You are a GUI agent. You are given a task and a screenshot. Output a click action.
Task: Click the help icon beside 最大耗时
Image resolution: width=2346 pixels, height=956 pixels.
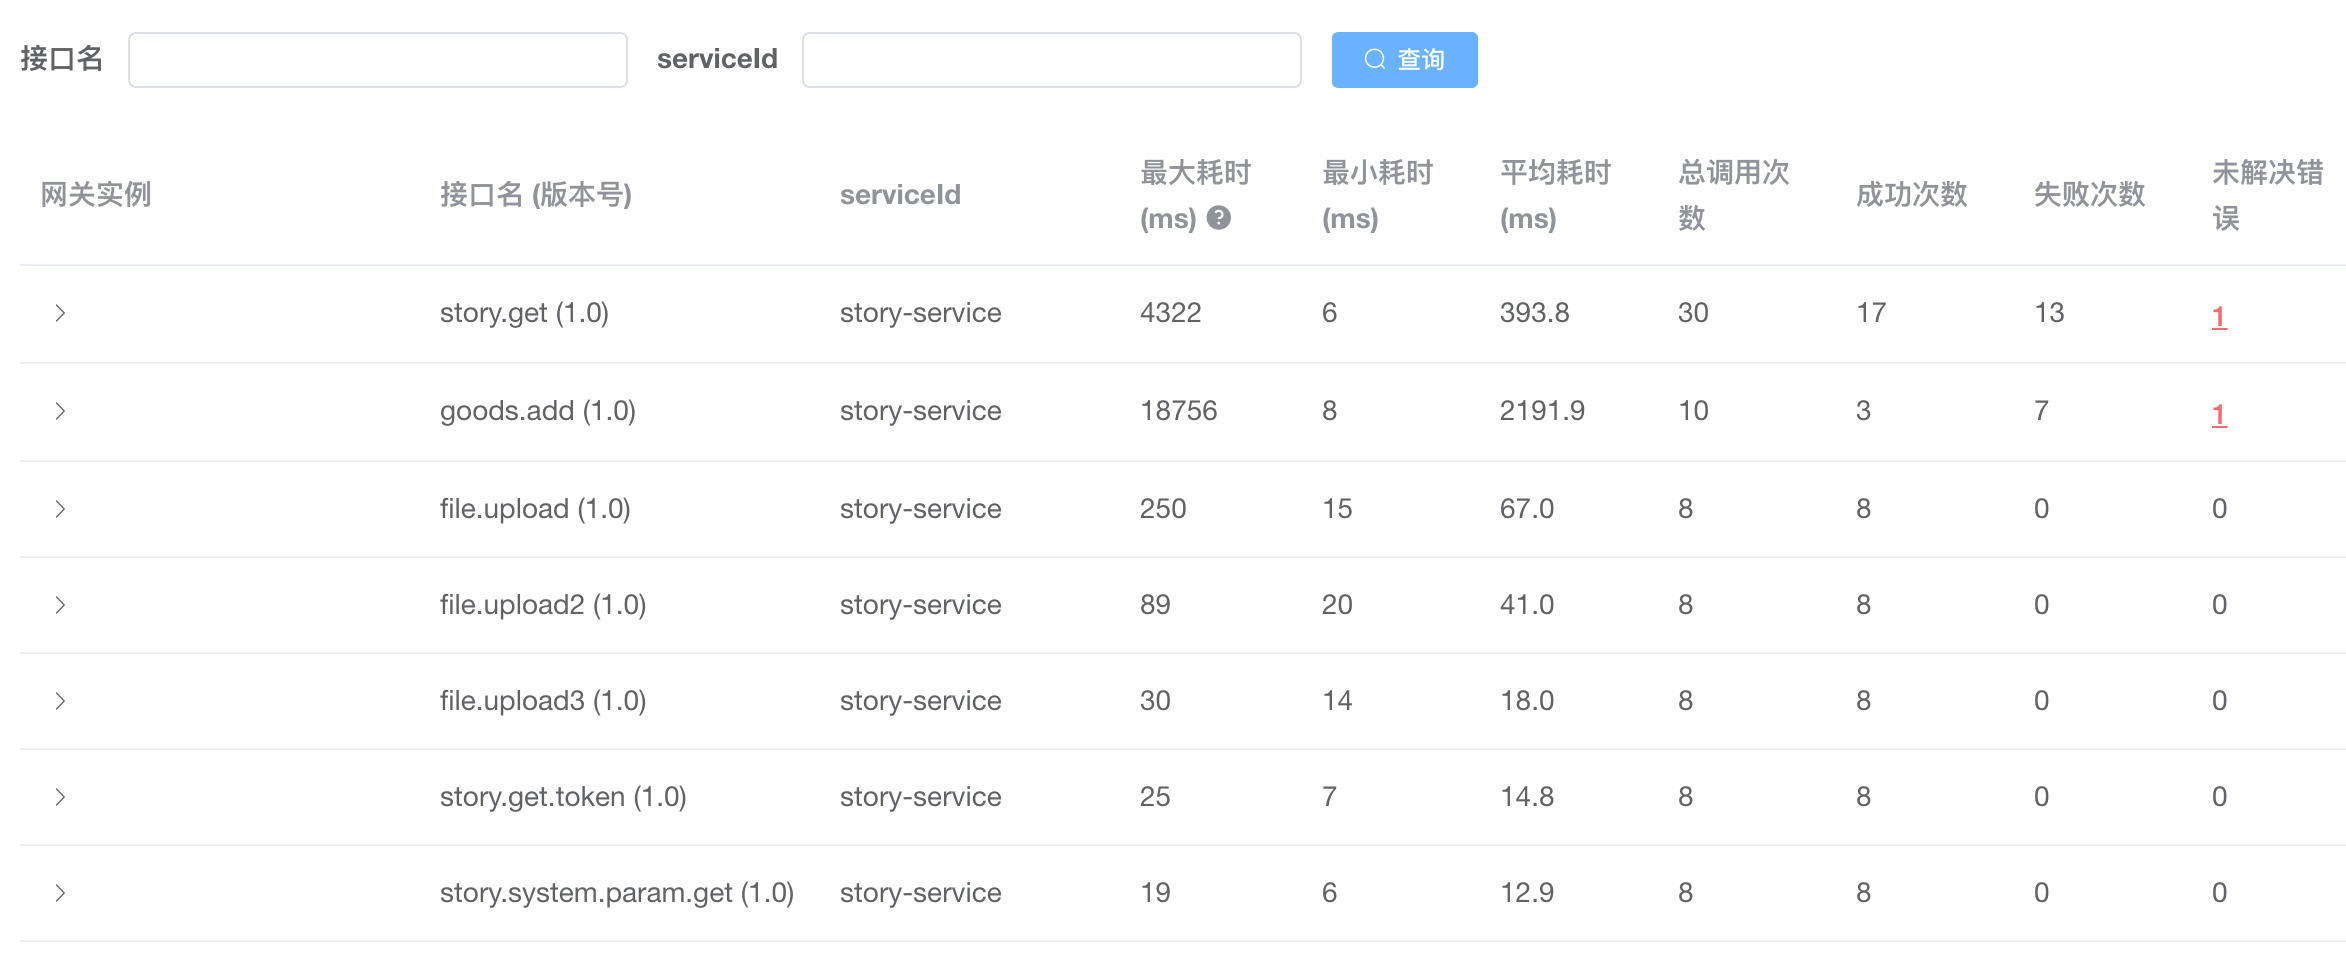point(1218,217)
